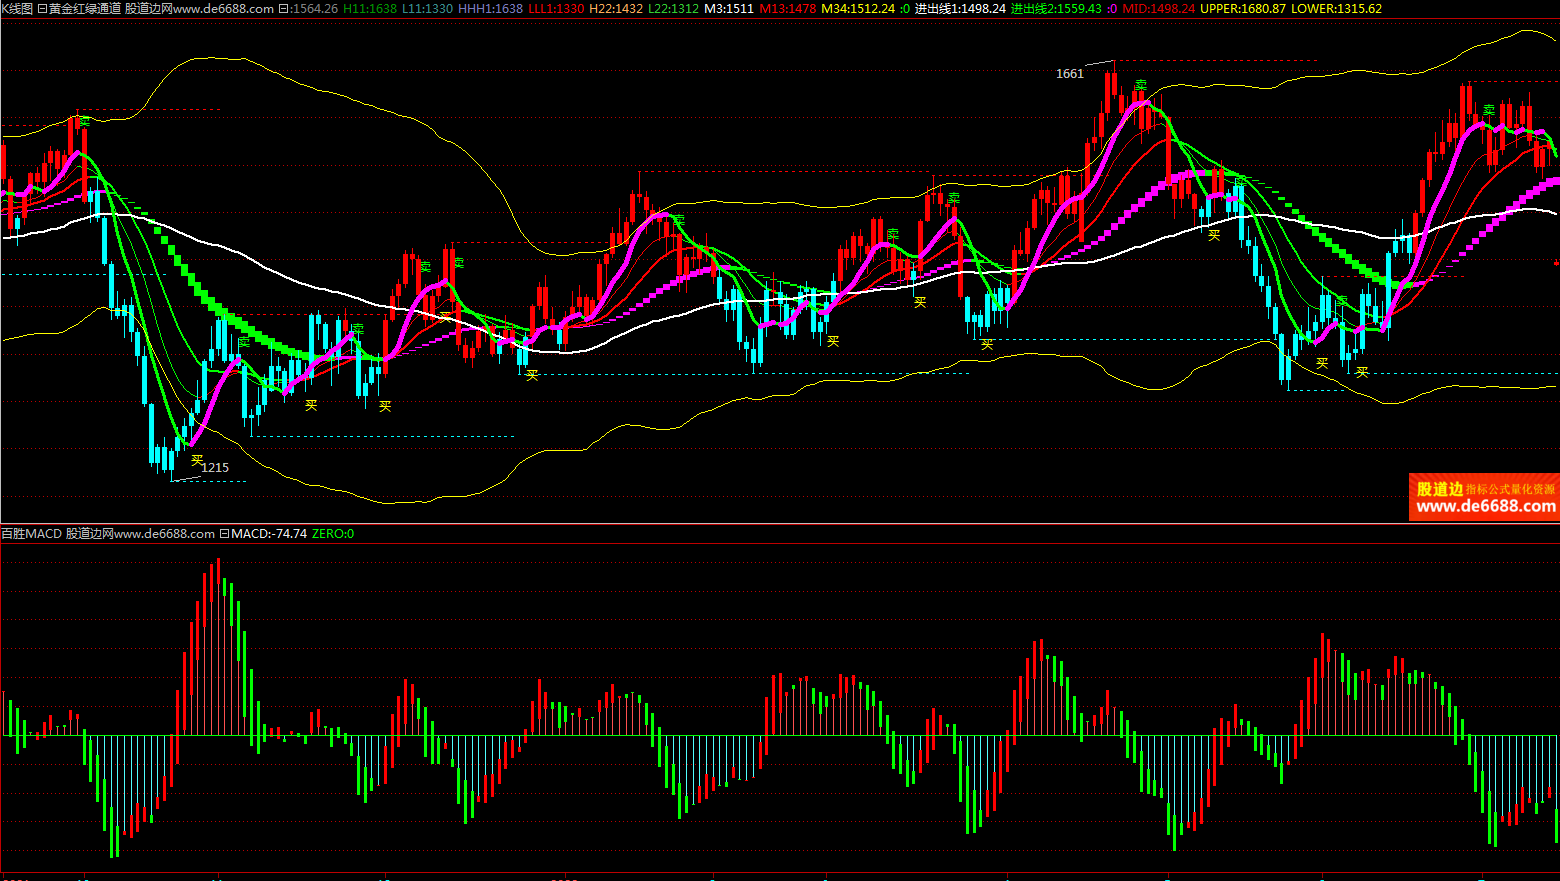Click the 买 buy marker beside 1215
Screen dimensions: 1560x881
coord(197,460)
